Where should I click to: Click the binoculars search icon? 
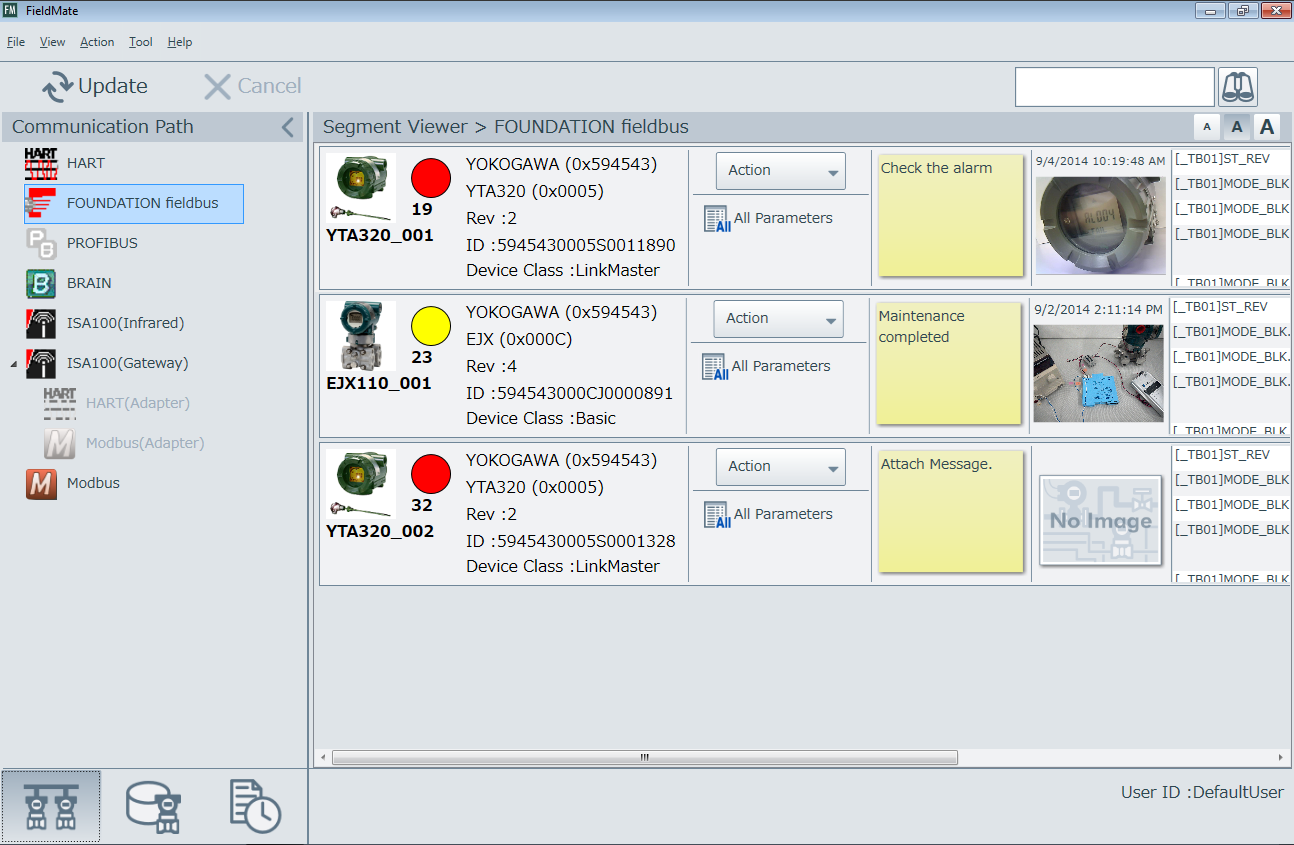[x=1238, y=87]
